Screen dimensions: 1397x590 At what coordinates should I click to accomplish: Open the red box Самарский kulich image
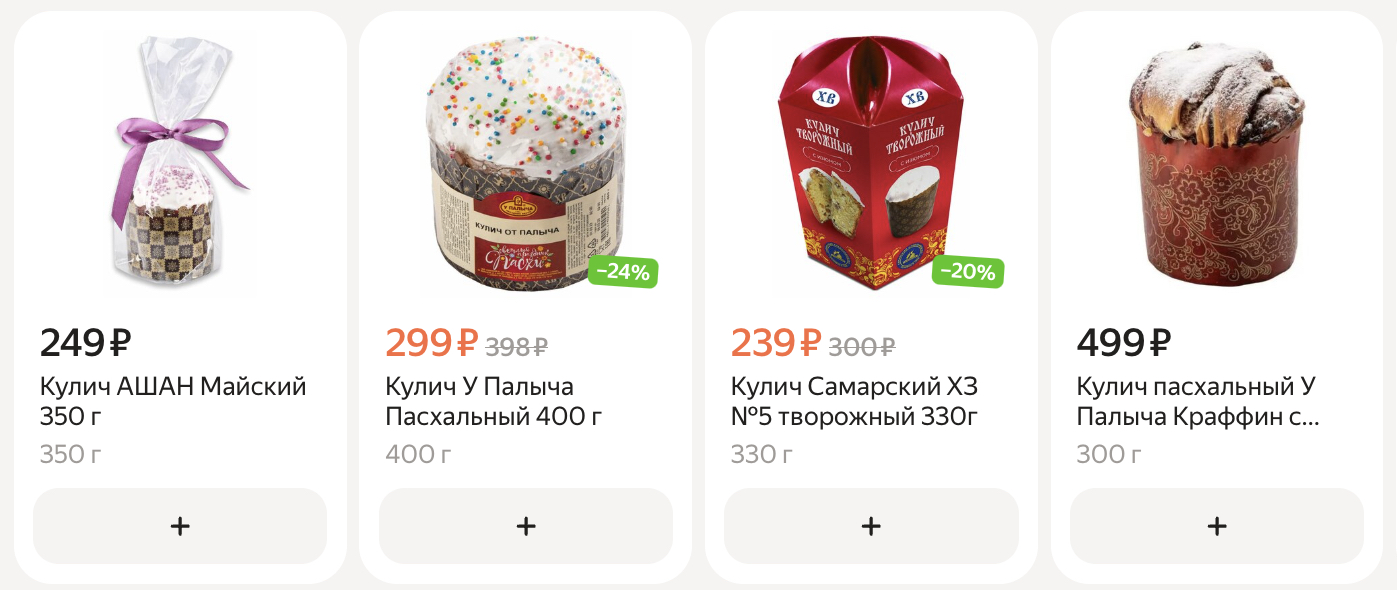pyautogui.click(x=871, y=163)
